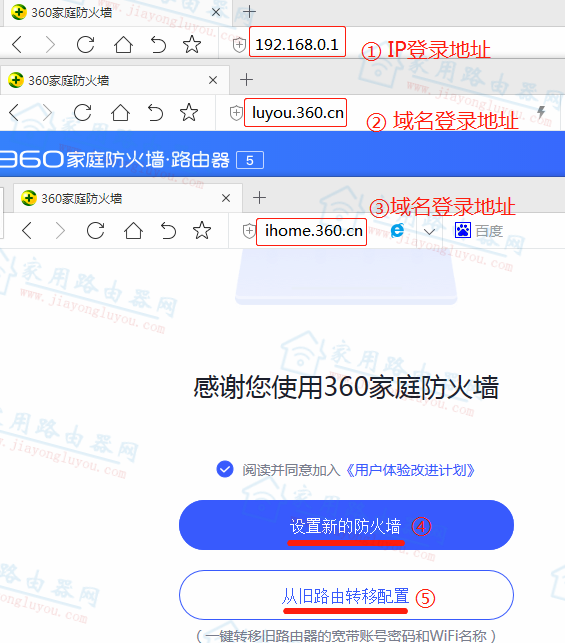The height and width of the screenshot is (643, 565).
Task: Click the 设置新的防火墙 button
Action: click(346, 525)
